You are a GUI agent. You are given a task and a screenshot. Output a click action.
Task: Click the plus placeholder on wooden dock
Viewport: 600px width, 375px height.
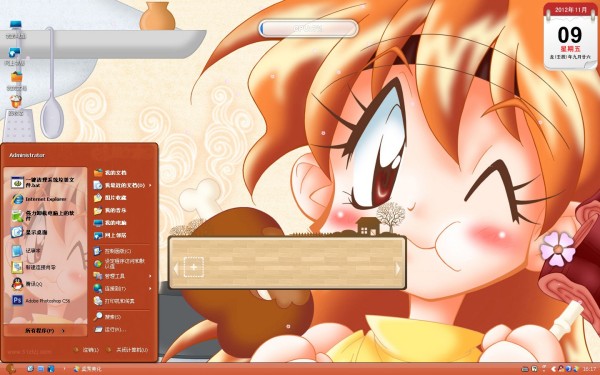pyautogui.click(x=194, y=267)
